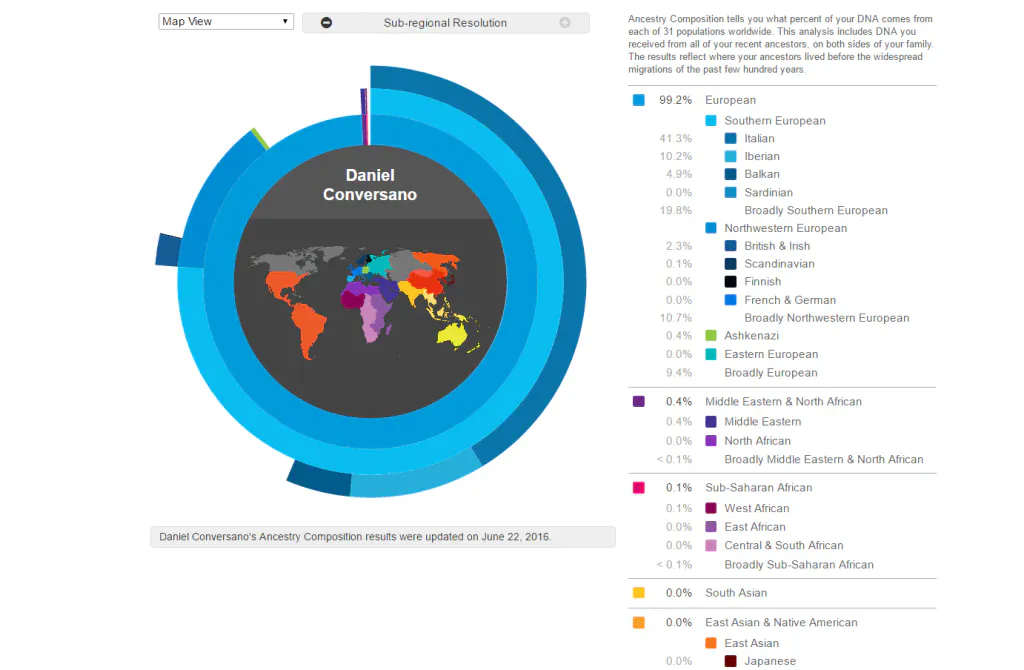Click the European color swatch
Screen dimensions: 1024x670
[639, 100]
